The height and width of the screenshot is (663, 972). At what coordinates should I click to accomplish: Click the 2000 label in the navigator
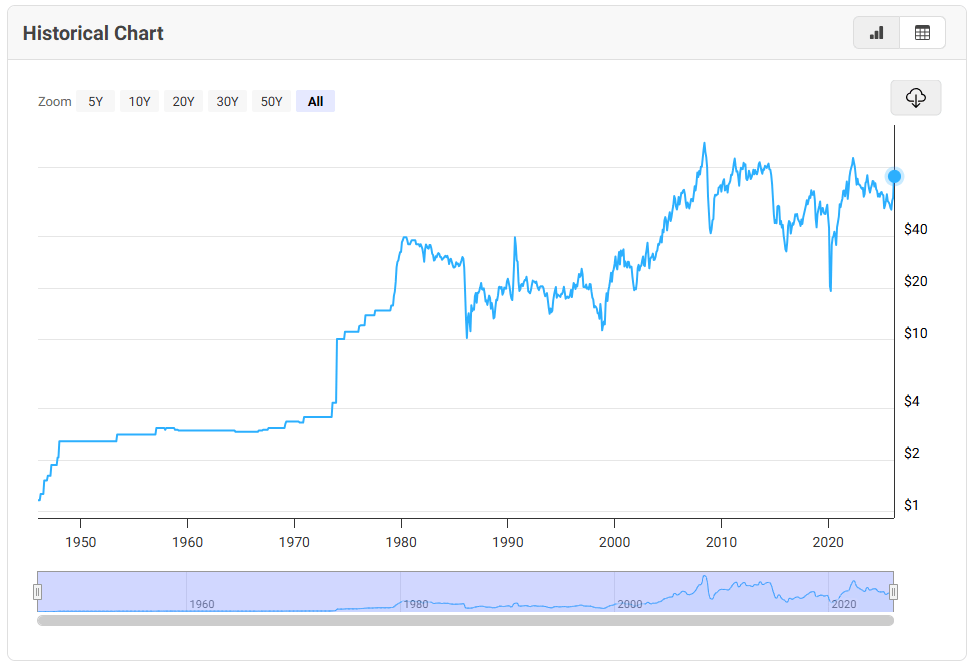point(629,604)
